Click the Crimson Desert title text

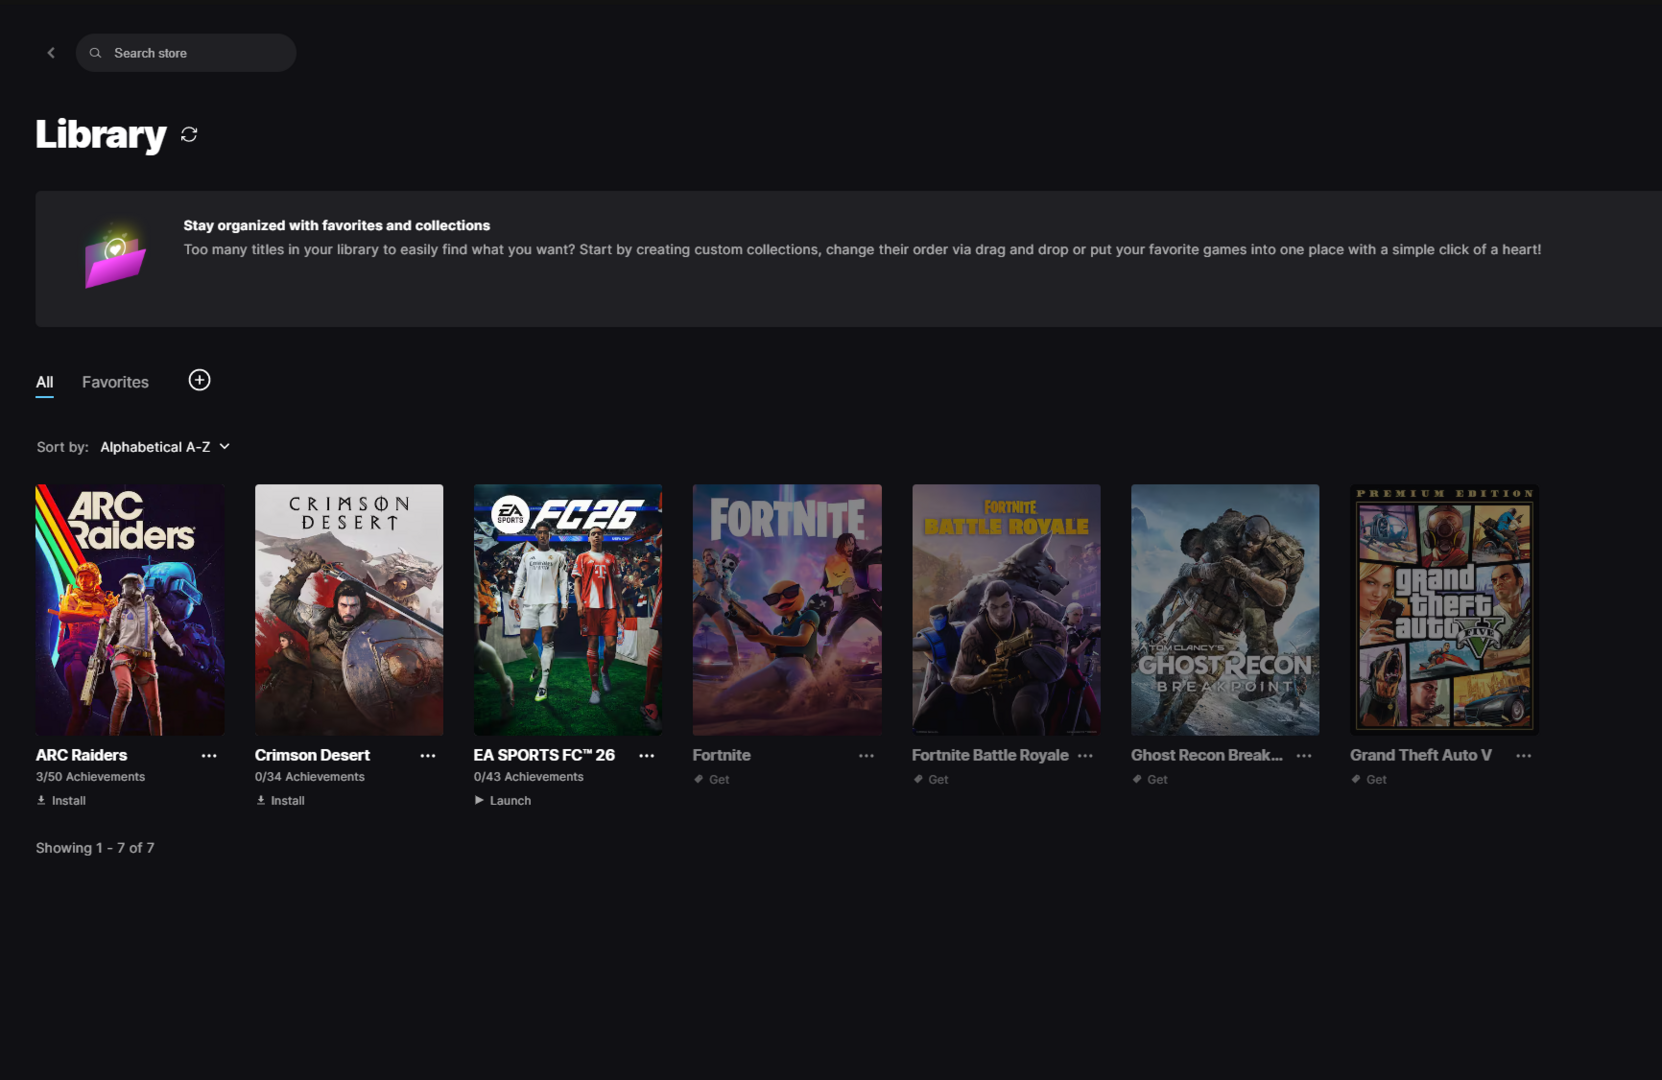coord(312,755)
